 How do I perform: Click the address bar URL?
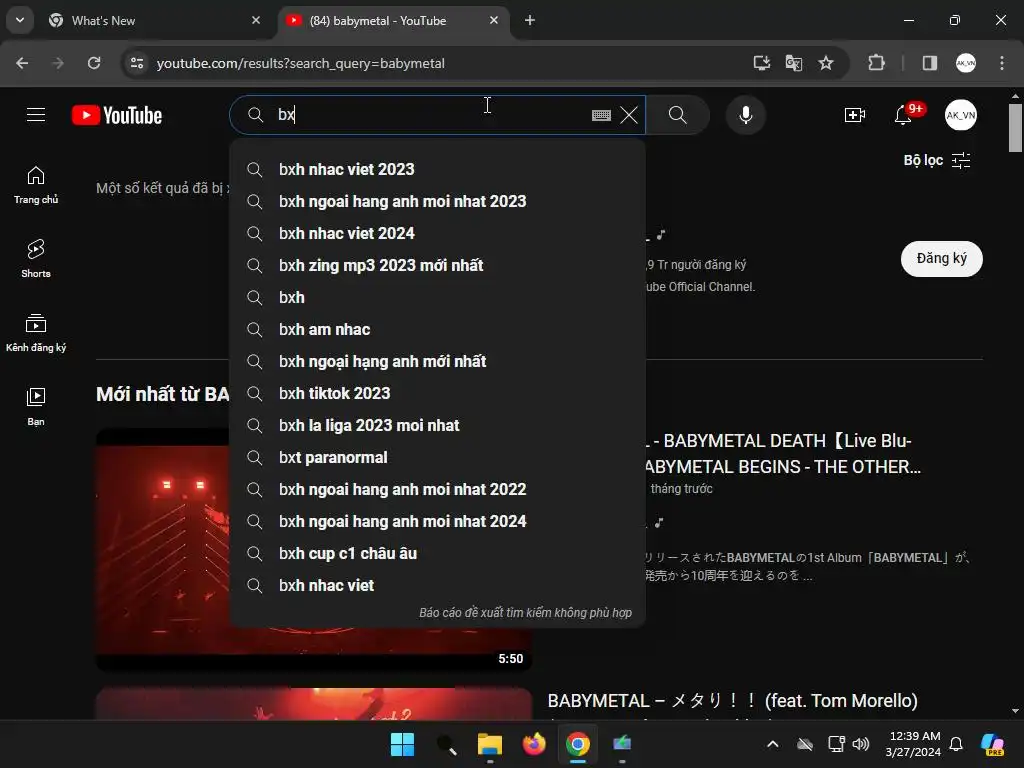click(300, 63)
